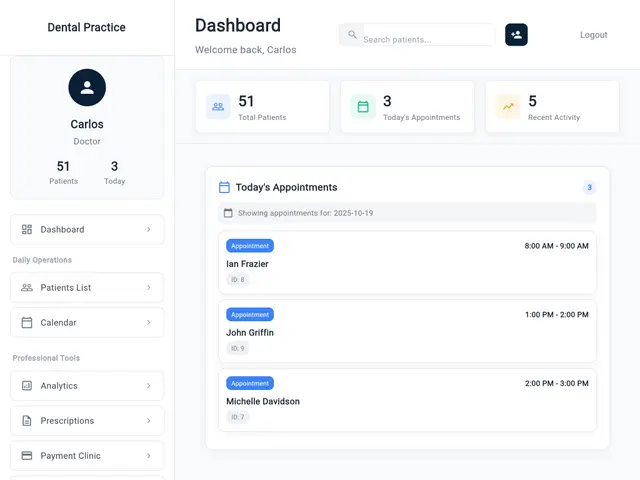This screenshot has height=480, width=640.
Task: Click the Recent Activity trend icon
Action: click(508, 107)
